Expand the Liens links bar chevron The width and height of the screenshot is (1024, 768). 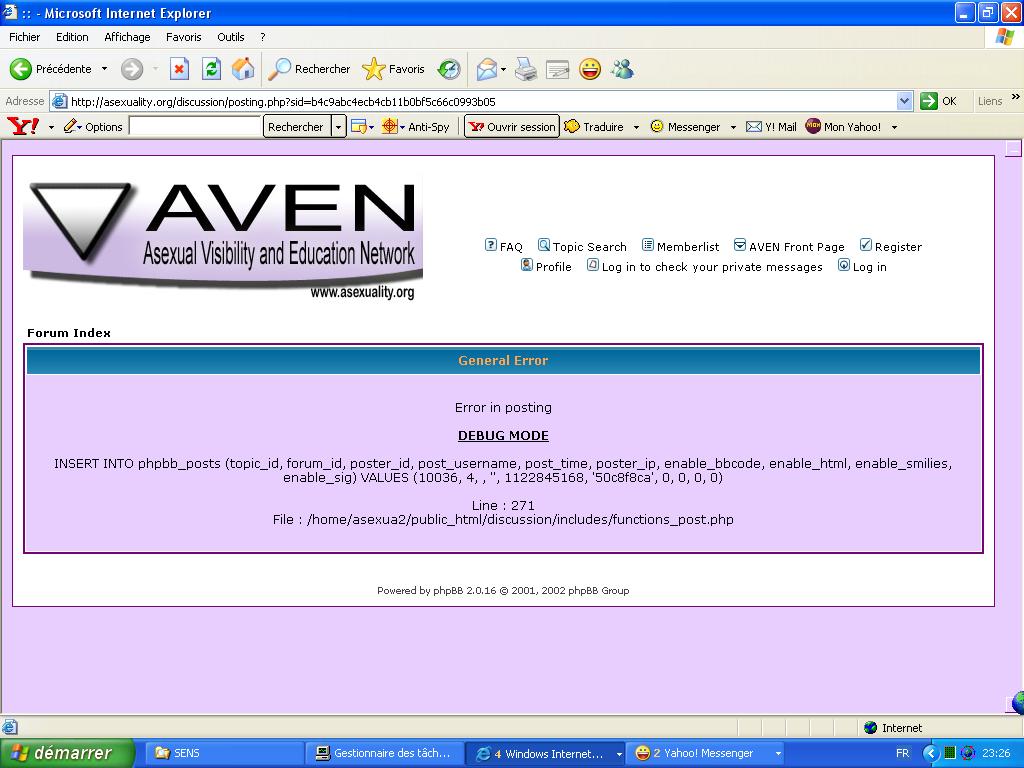[x=1016, y=97]
